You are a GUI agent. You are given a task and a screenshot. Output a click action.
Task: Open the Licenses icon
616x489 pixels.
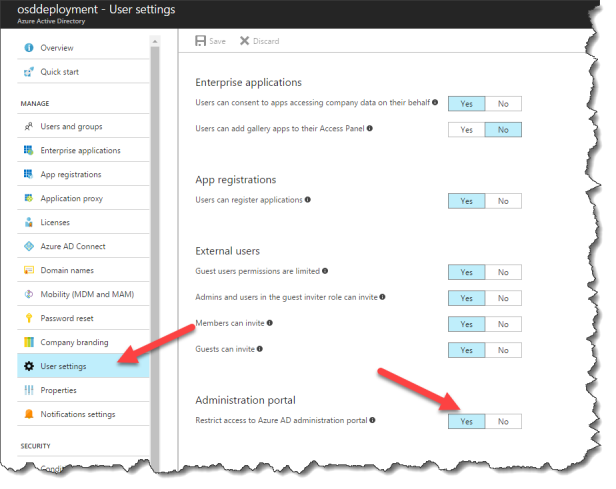pos(29,222)
